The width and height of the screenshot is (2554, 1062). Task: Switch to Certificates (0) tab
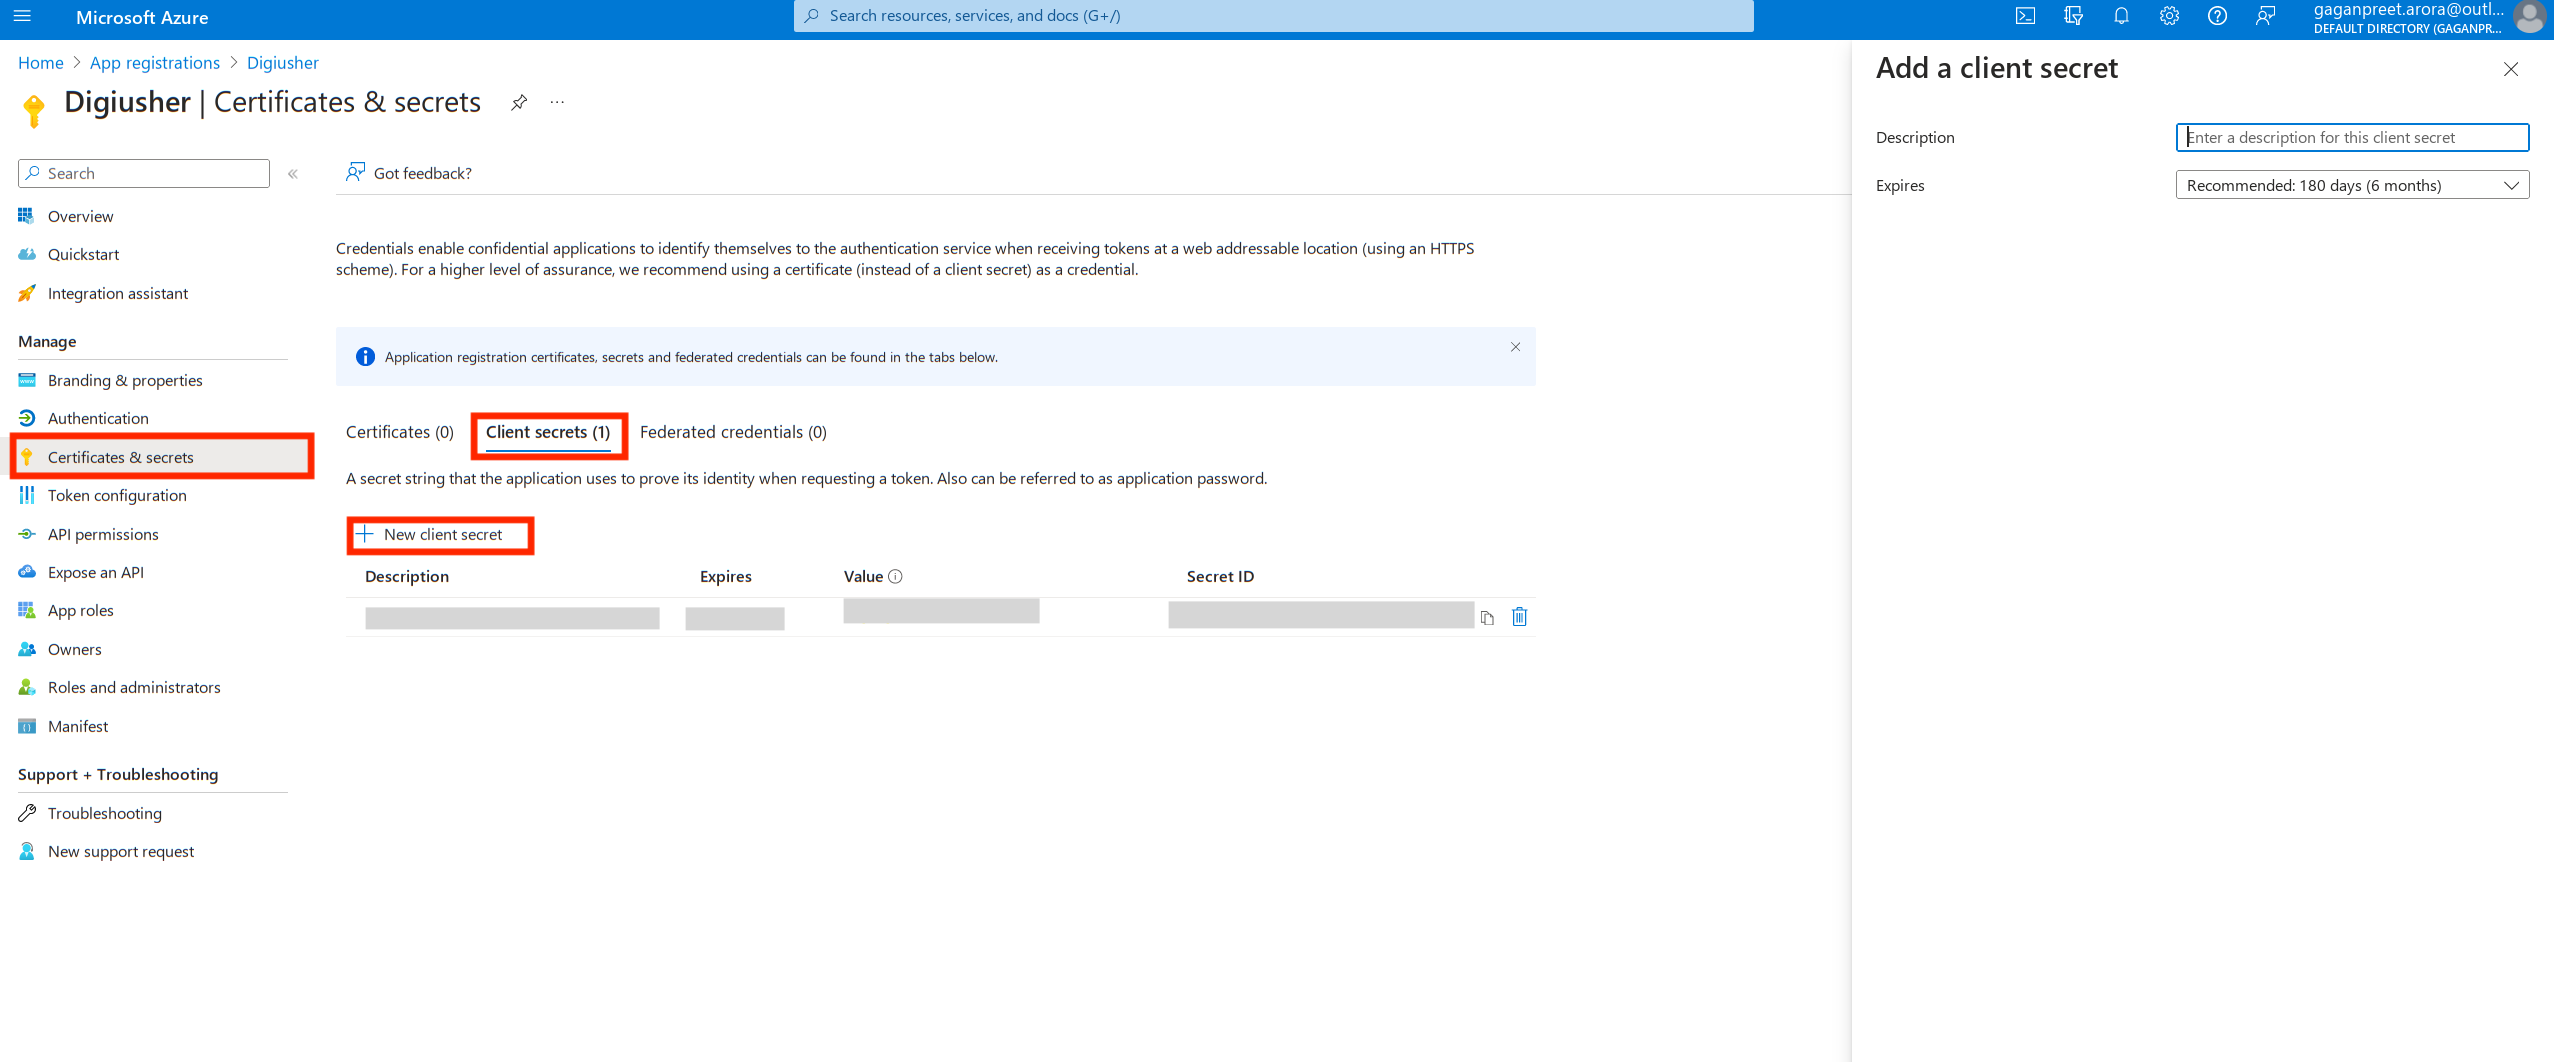click(x=400, y=432)
